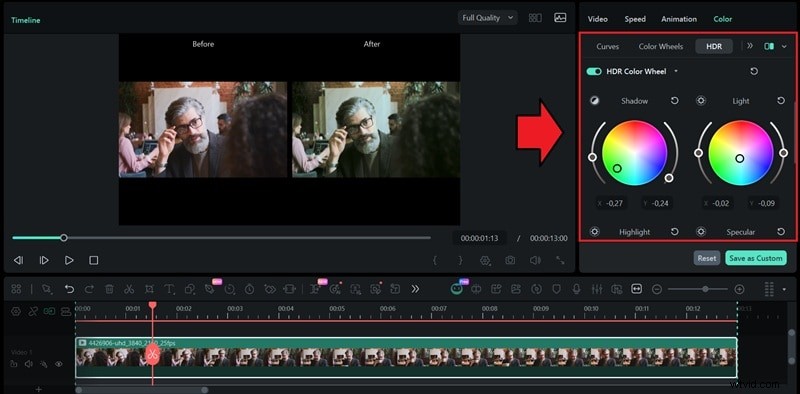Click the zoom-to-fit timeline icon

coord(636,289)
